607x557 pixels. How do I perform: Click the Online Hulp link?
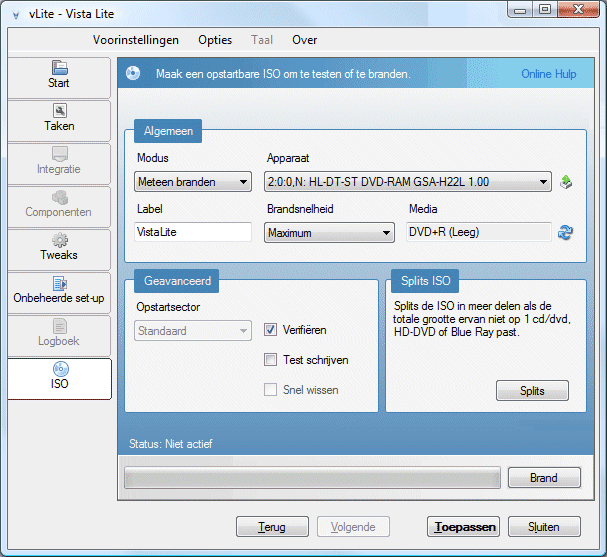point(549,74)
